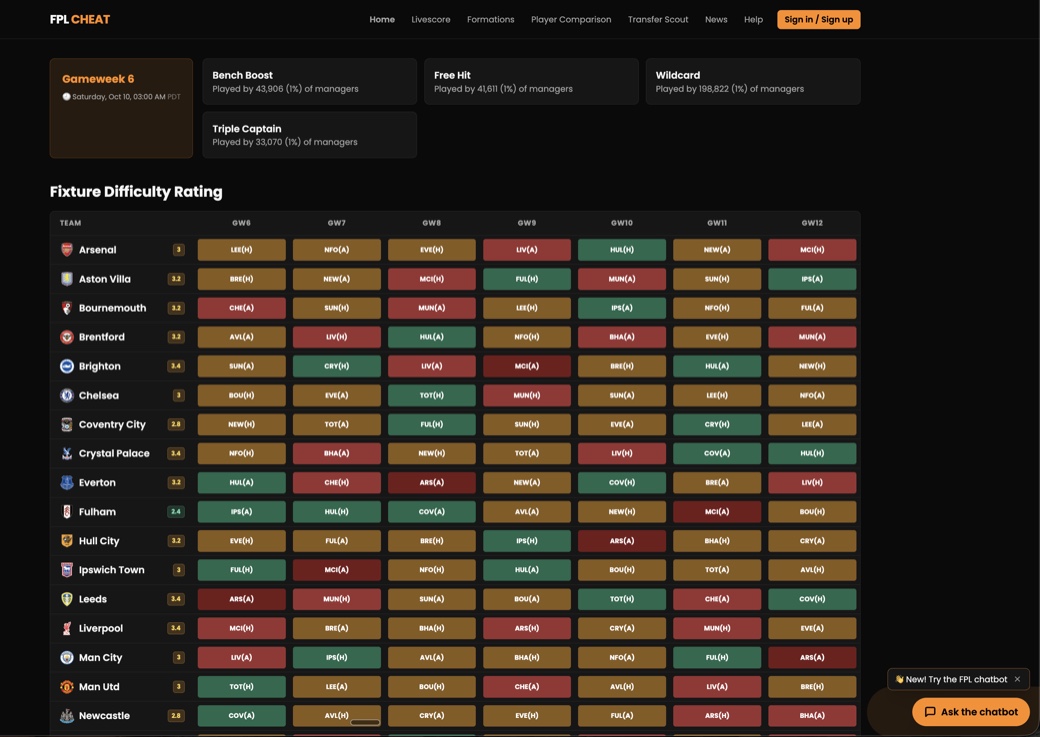Image resolution: width=1040 pixels, height=737 pixels.
Task: Click Brentford's GW8 HUL(A) fixture cell
Action: click(432, 337)
